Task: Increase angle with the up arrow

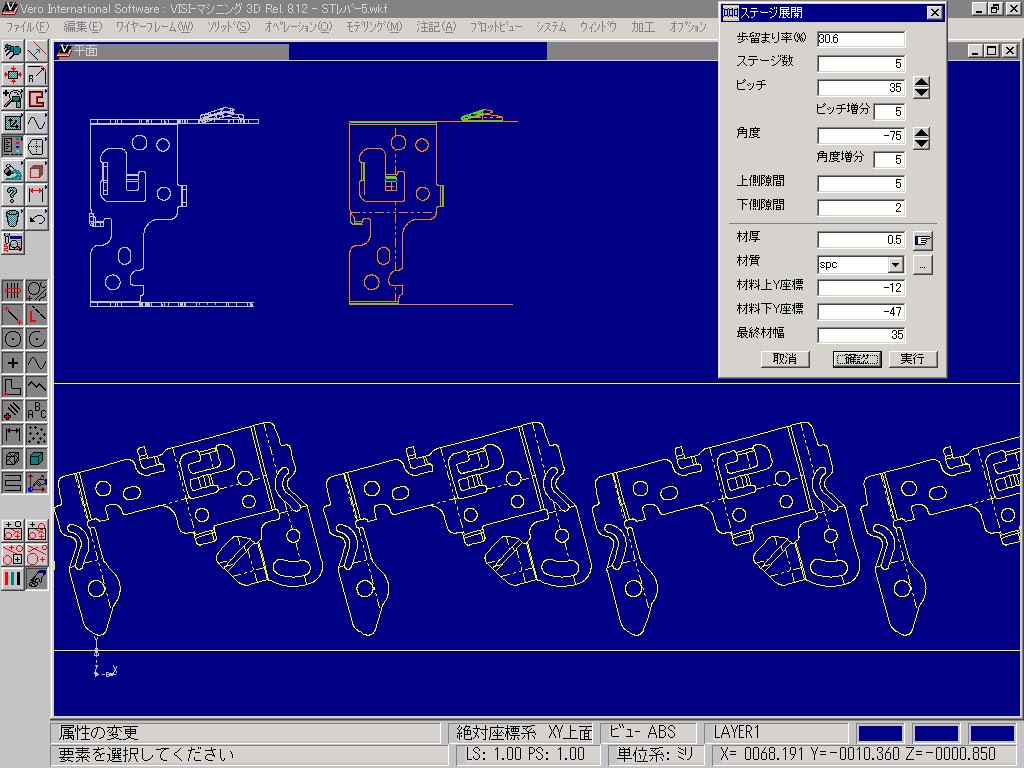Action: pos(921,132)
